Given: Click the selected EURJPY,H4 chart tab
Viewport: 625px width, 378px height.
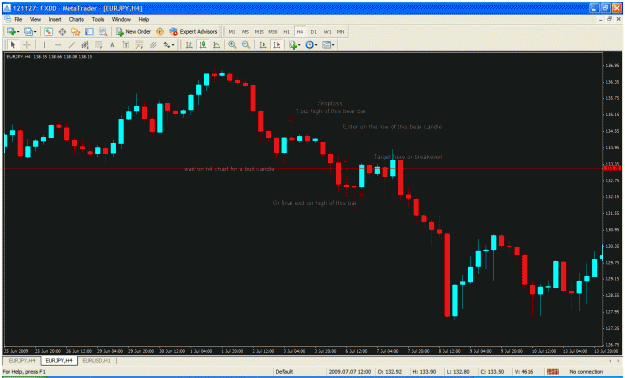Looking at the screenshot, I should 59,360.
